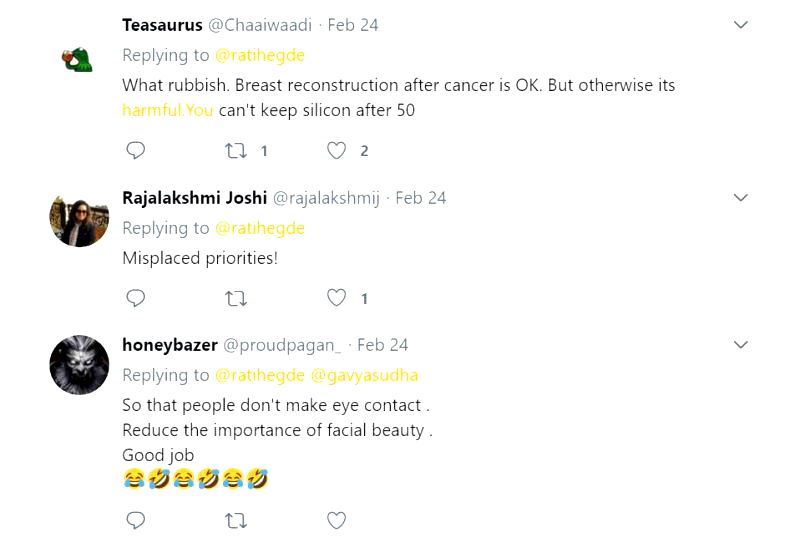Like the Teasaurus tweet
The width and height of the screenshot is (800, 543).
coord(337,151)
